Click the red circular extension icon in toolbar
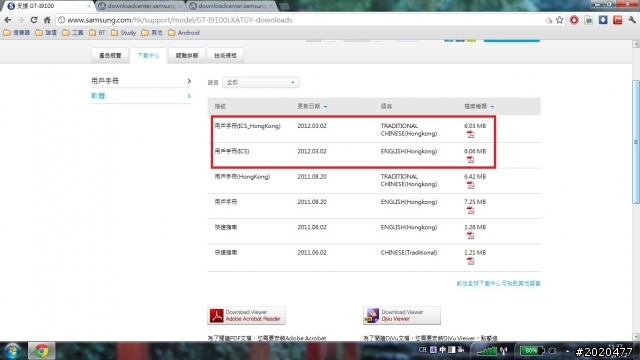Screen dimensions: 640x360 574,20
